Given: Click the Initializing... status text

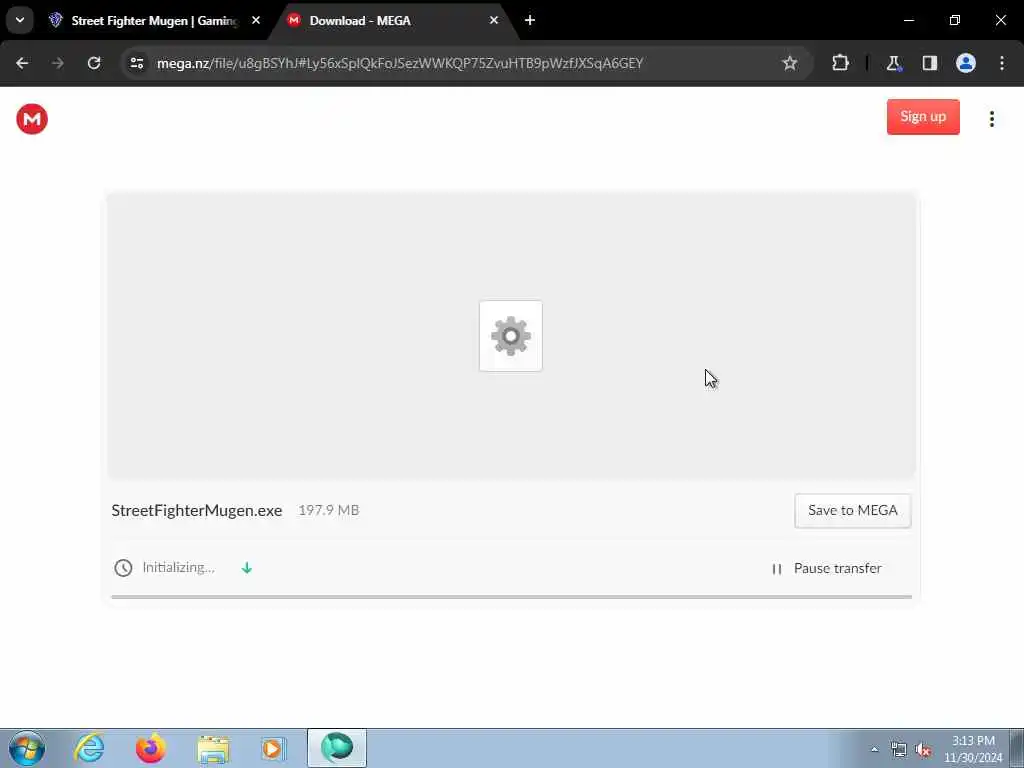Looking at the screenshot, I should click(x=178, y=568).
